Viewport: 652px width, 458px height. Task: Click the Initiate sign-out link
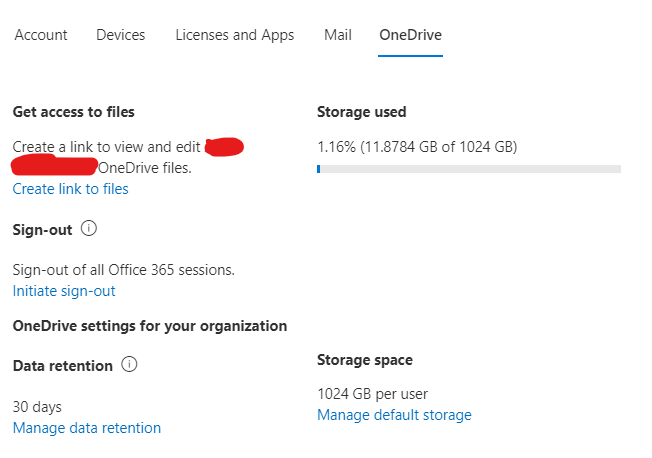point(64,291)
